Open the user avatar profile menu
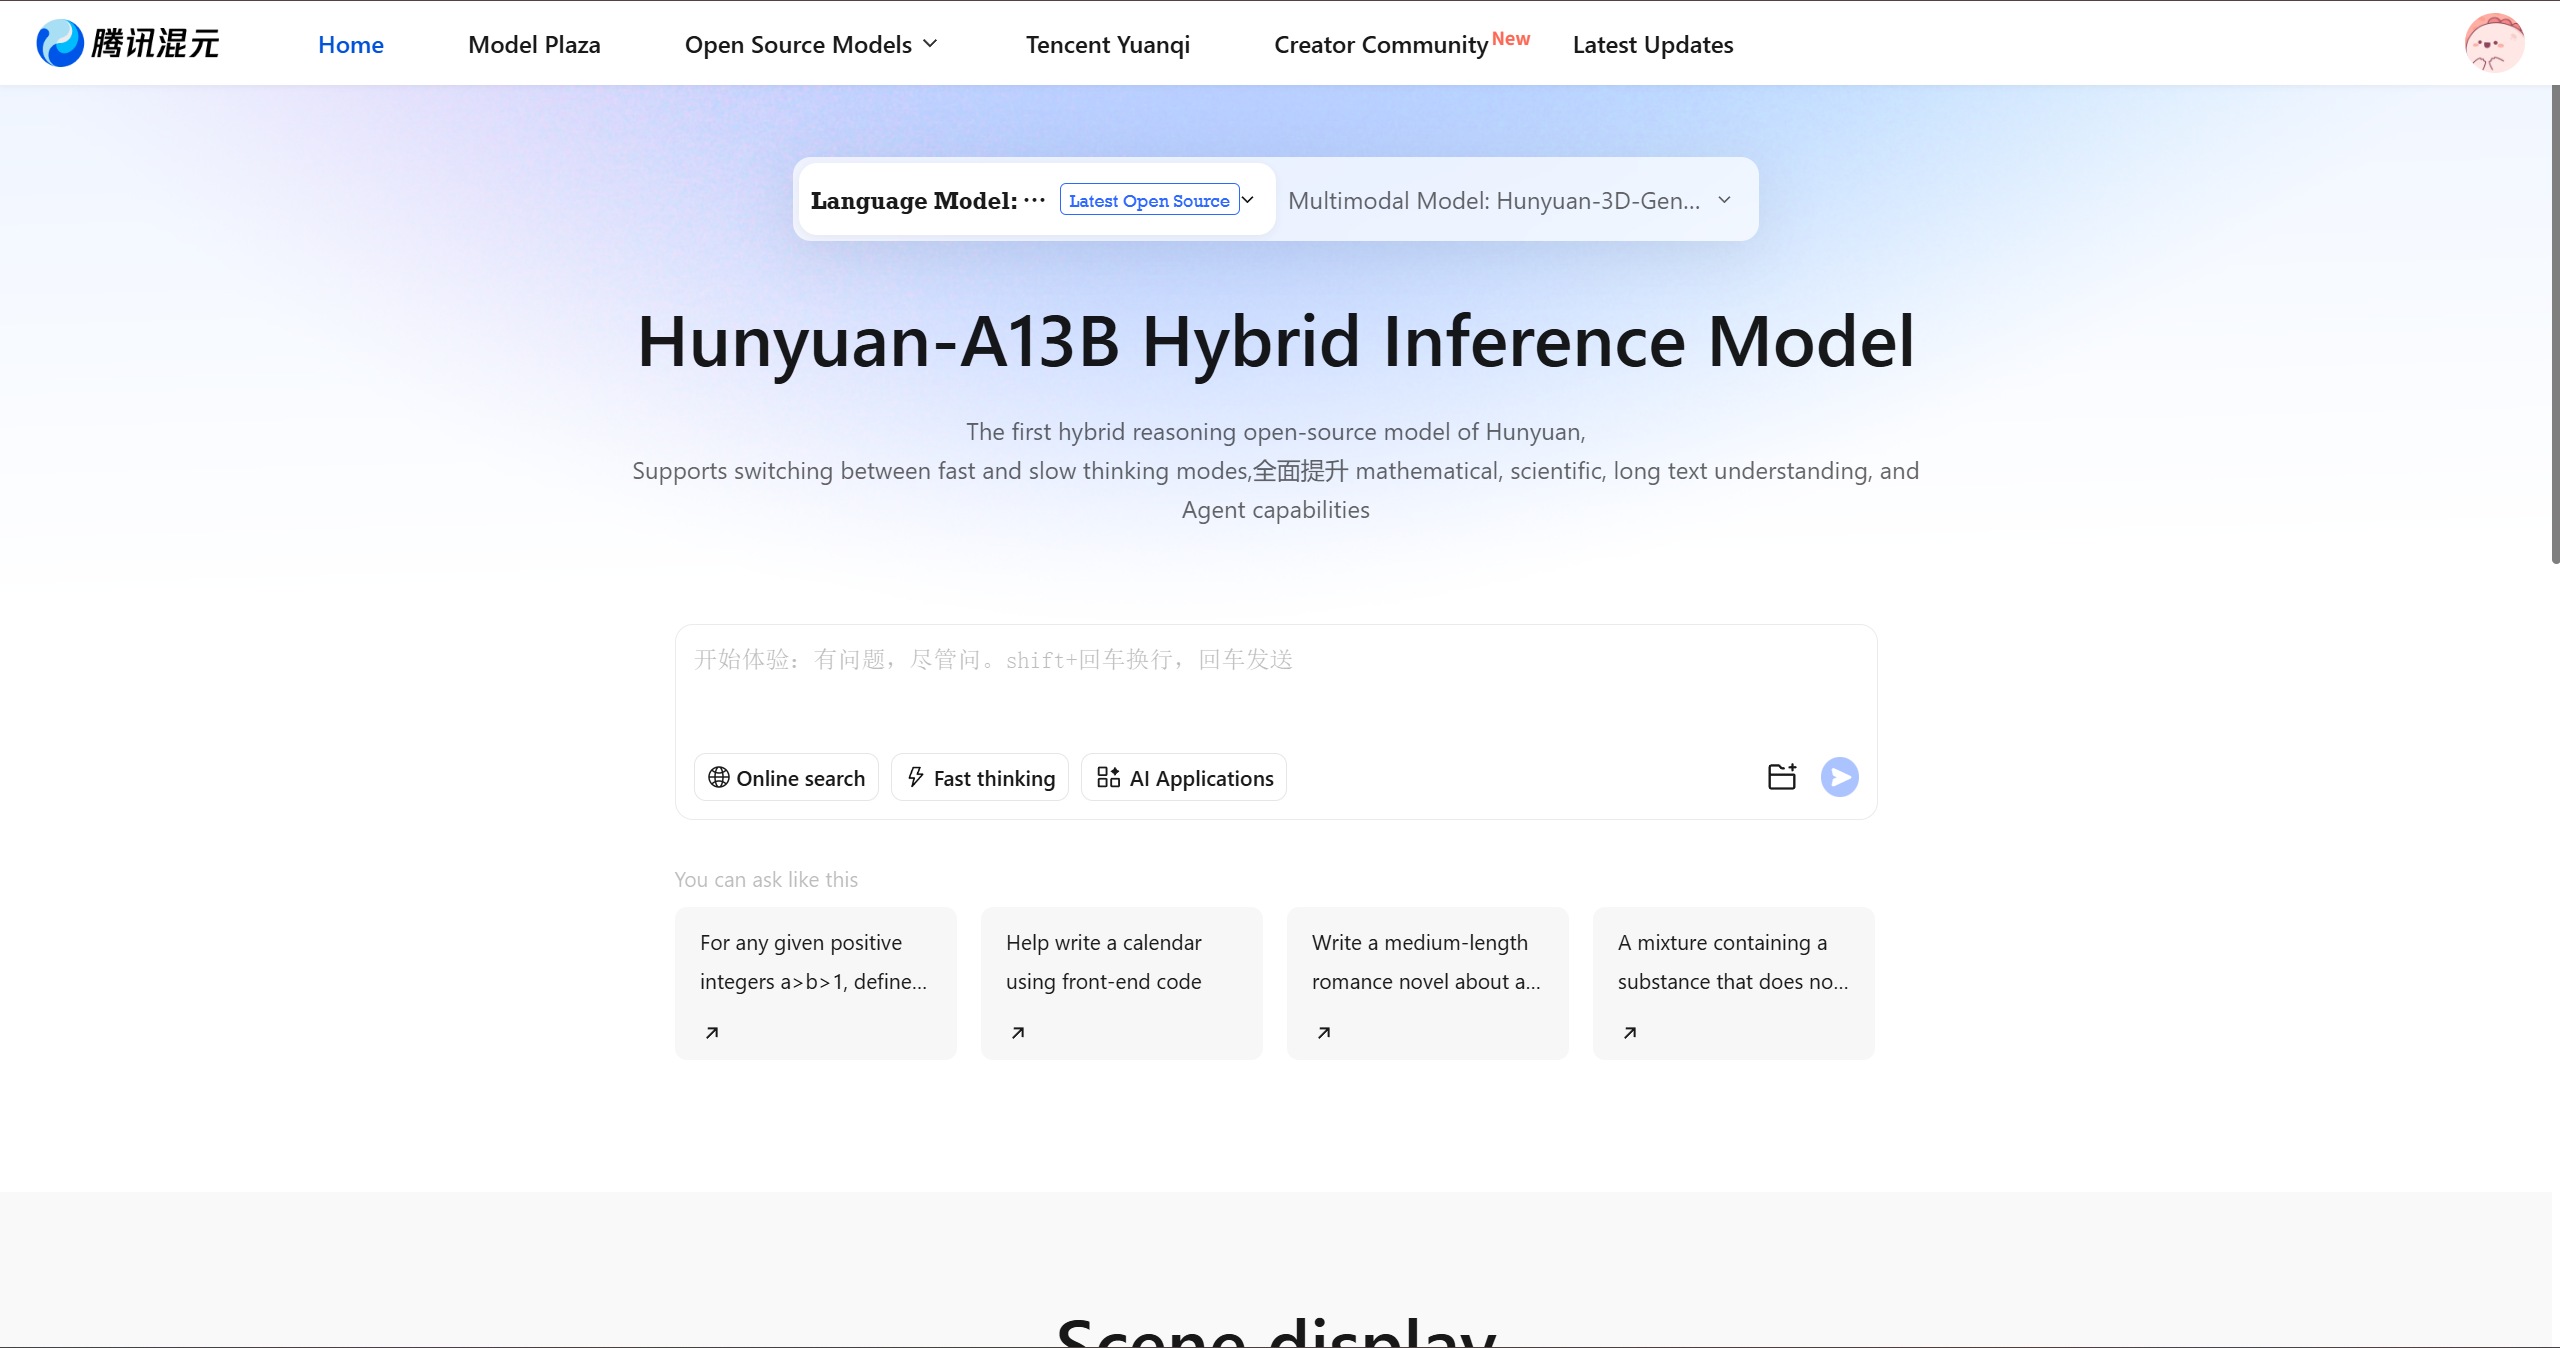2560x1348 pixels. (x=2494, y=43)
